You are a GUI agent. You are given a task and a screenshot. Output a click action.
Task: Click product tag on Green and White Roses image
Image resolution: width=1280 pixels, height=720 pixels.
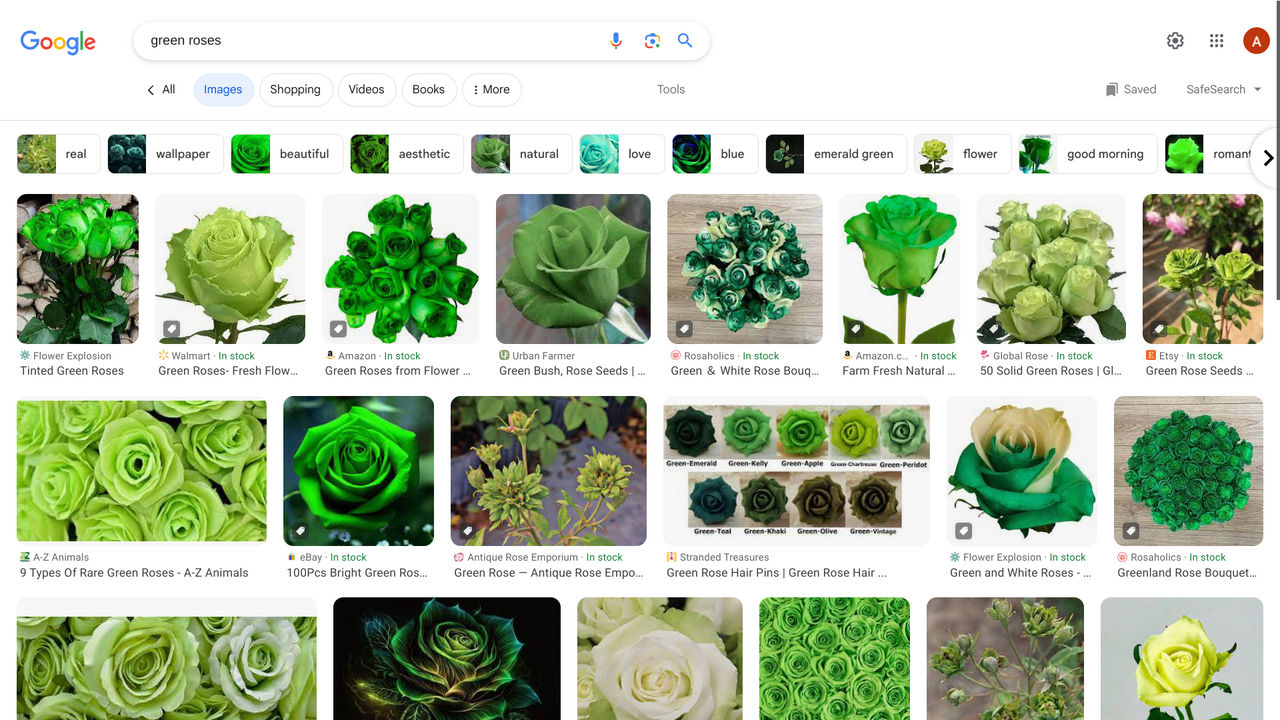point(963,530)
